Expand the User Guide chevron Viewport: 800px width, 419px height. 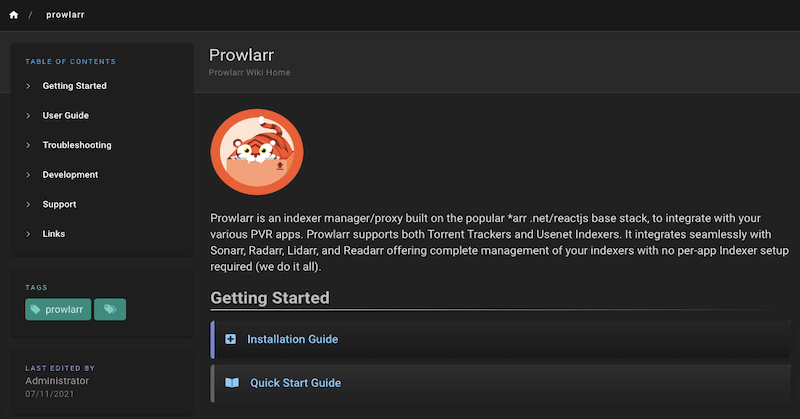28,116
